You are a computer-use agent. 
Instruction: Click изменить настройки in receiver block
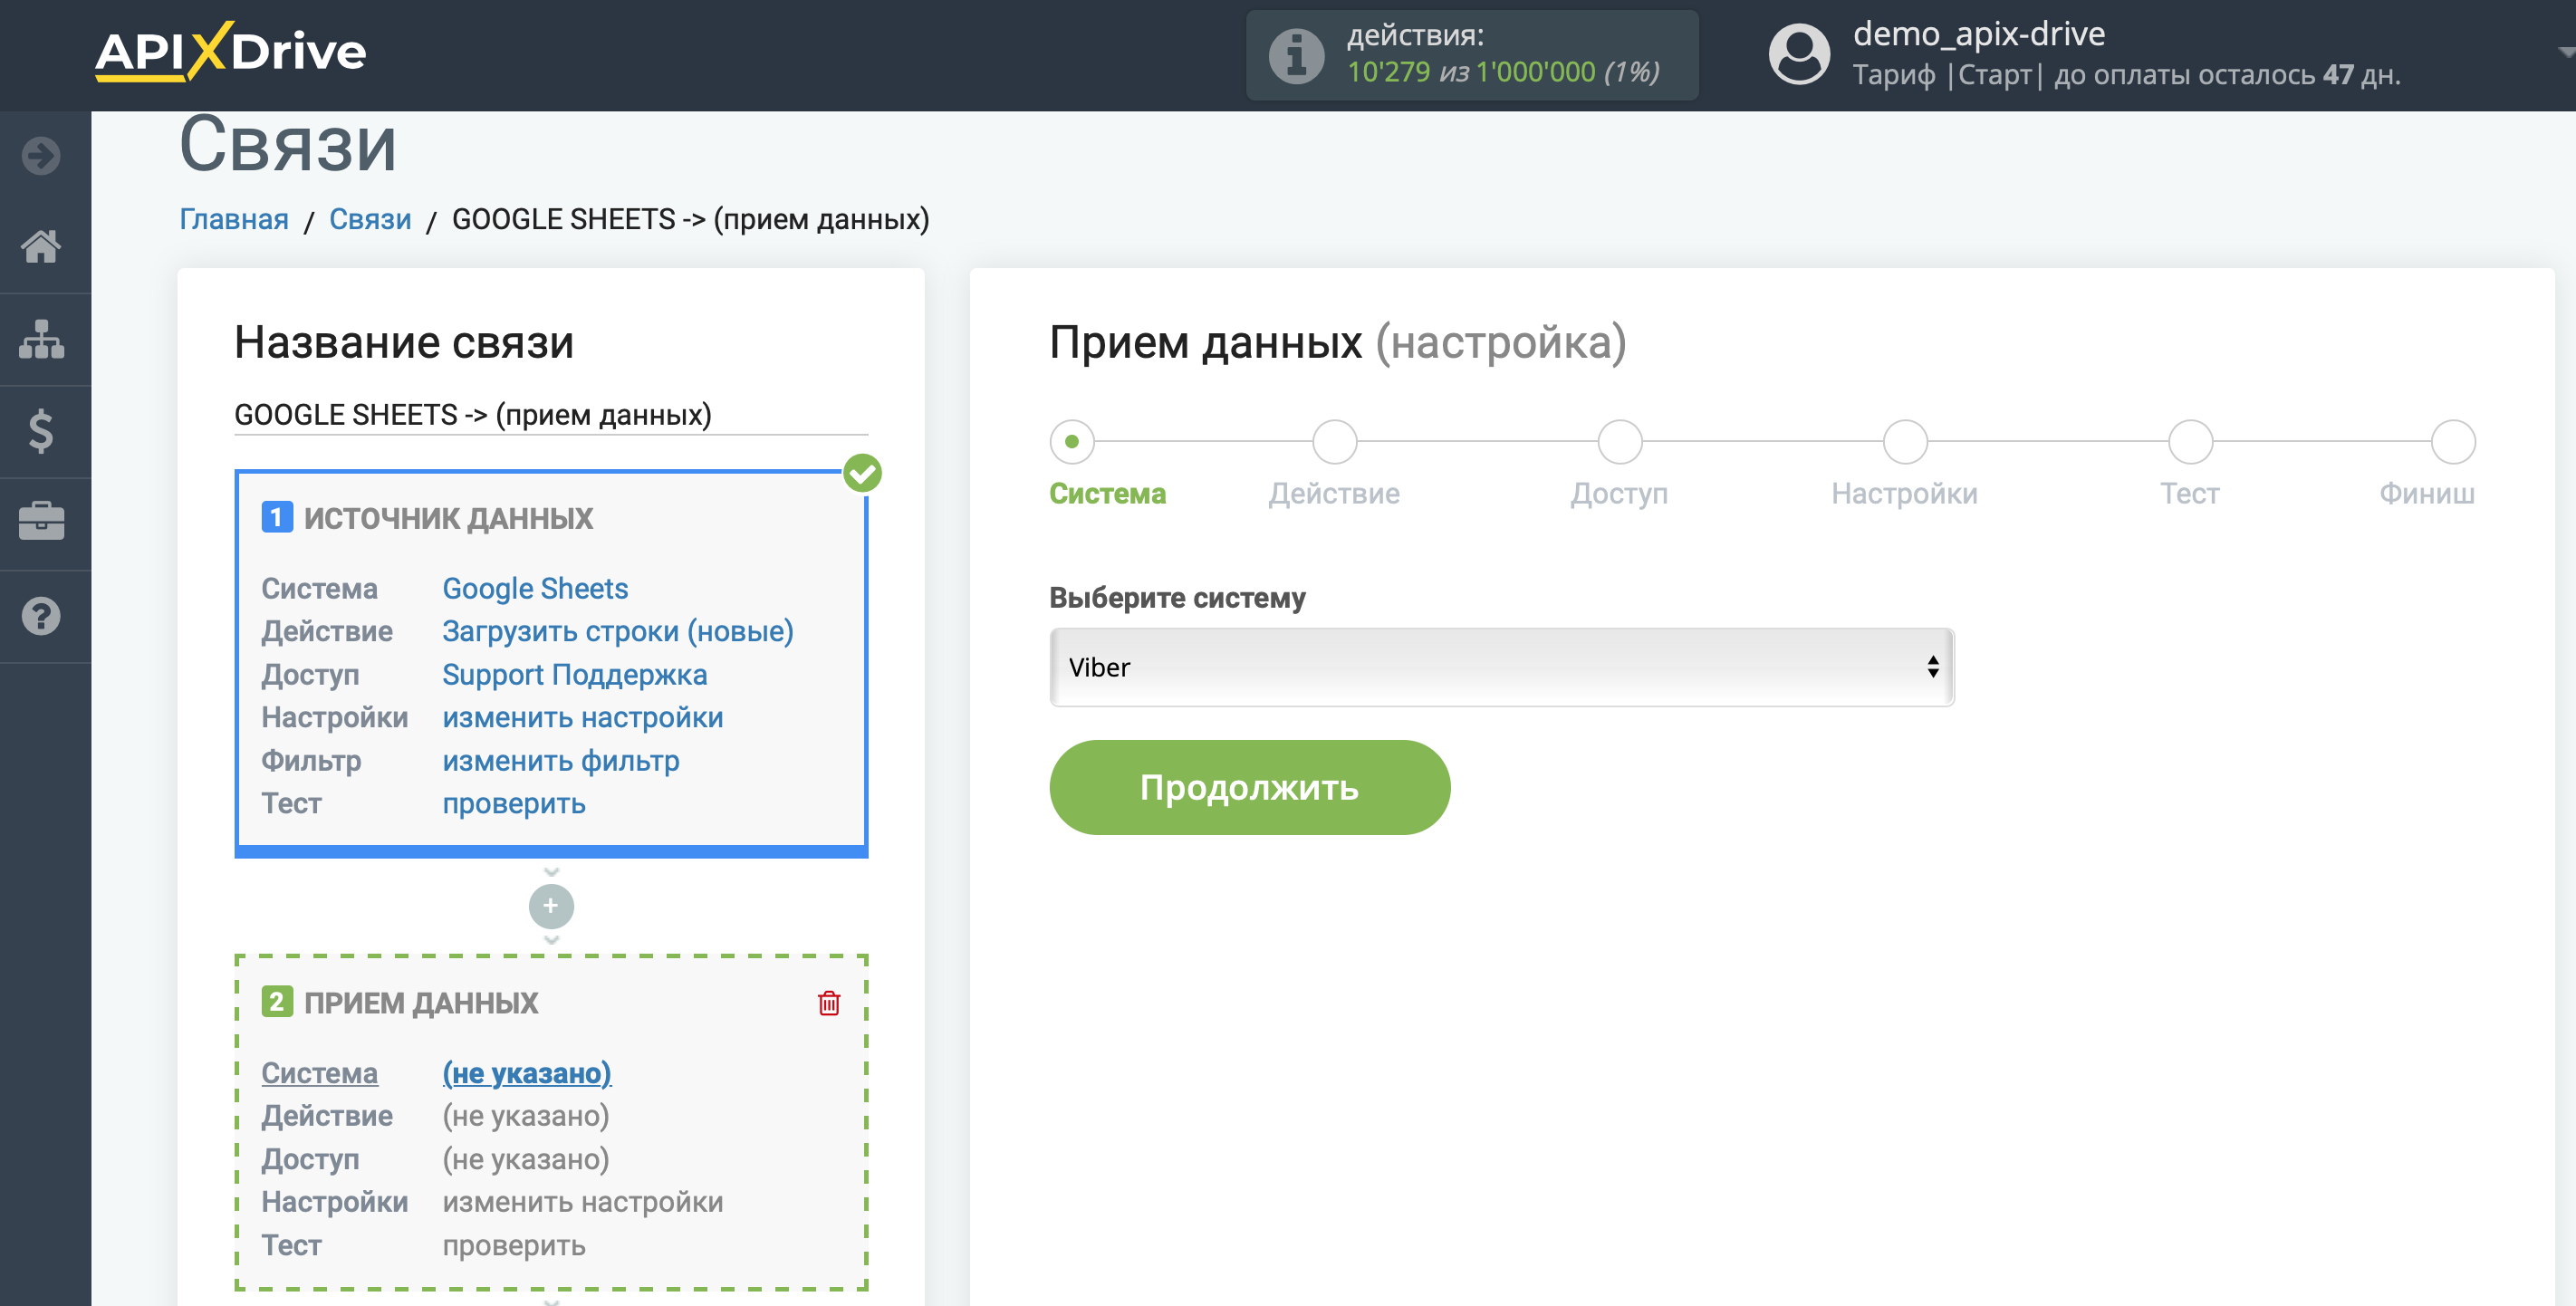pos(583,1202)
